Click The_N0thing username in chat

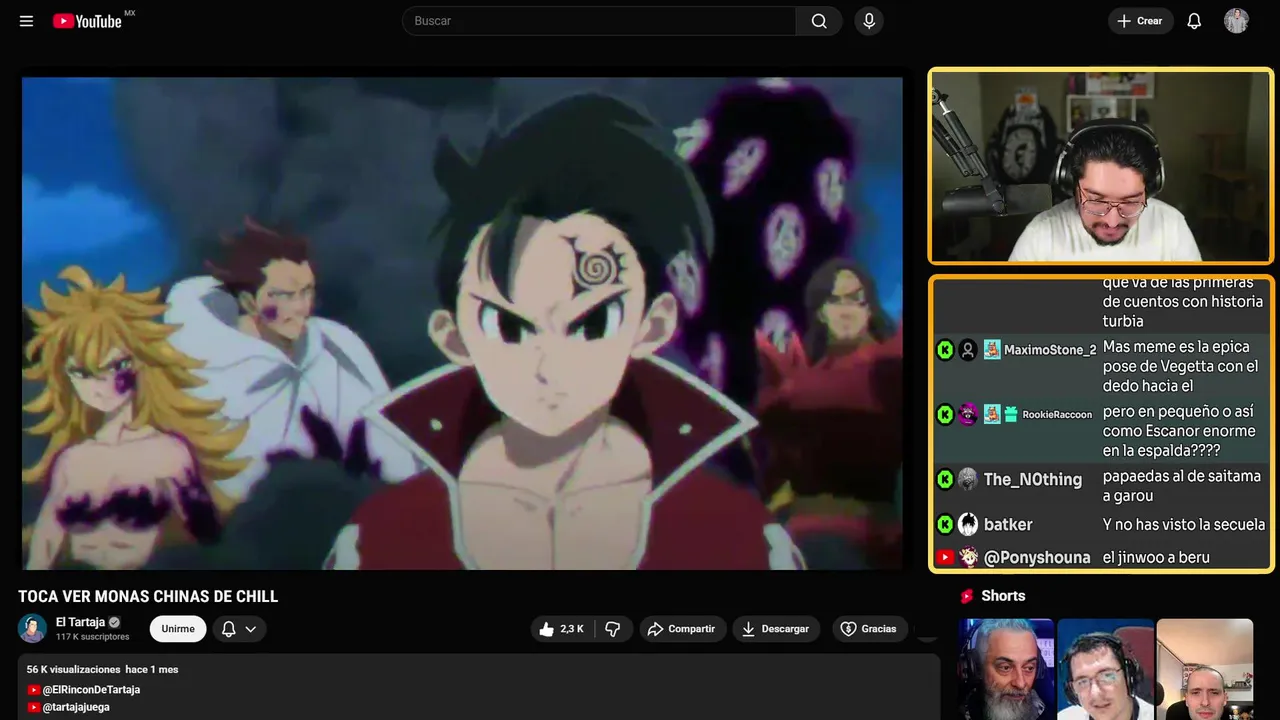coord(1033,479)
